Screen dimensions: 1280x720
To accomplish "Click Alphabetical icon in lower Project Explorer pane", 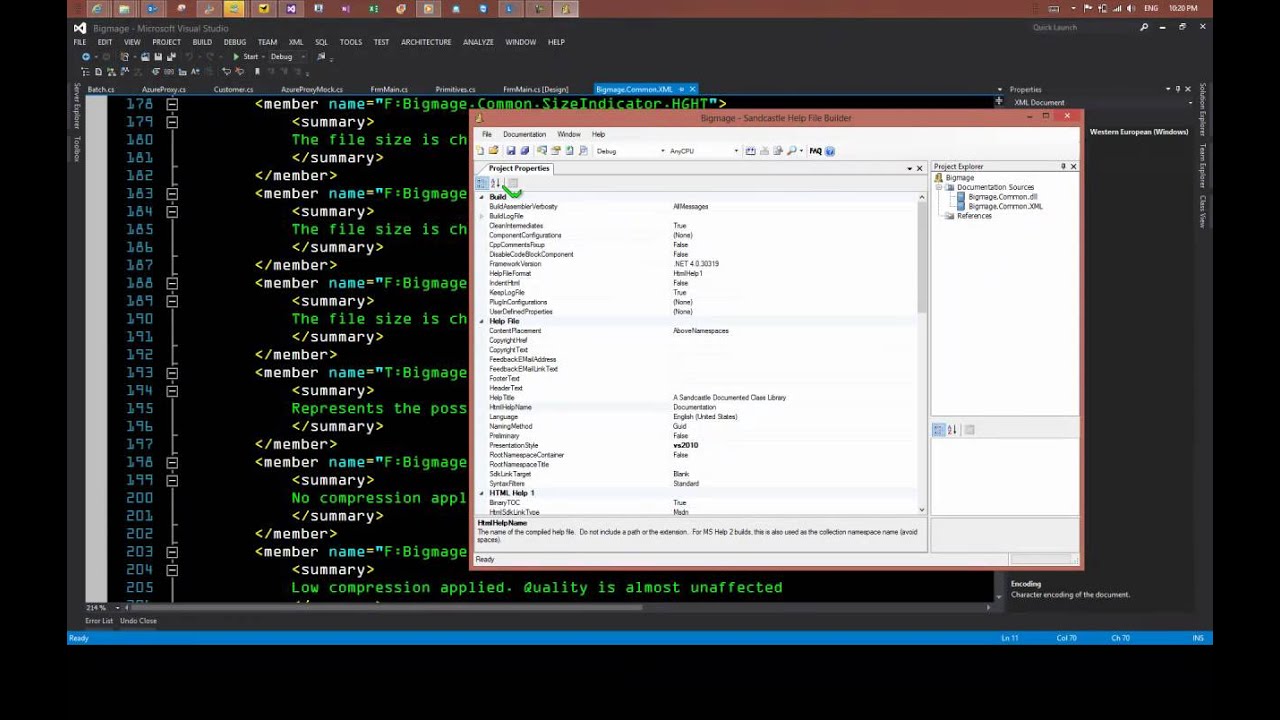I will (952, 430).
